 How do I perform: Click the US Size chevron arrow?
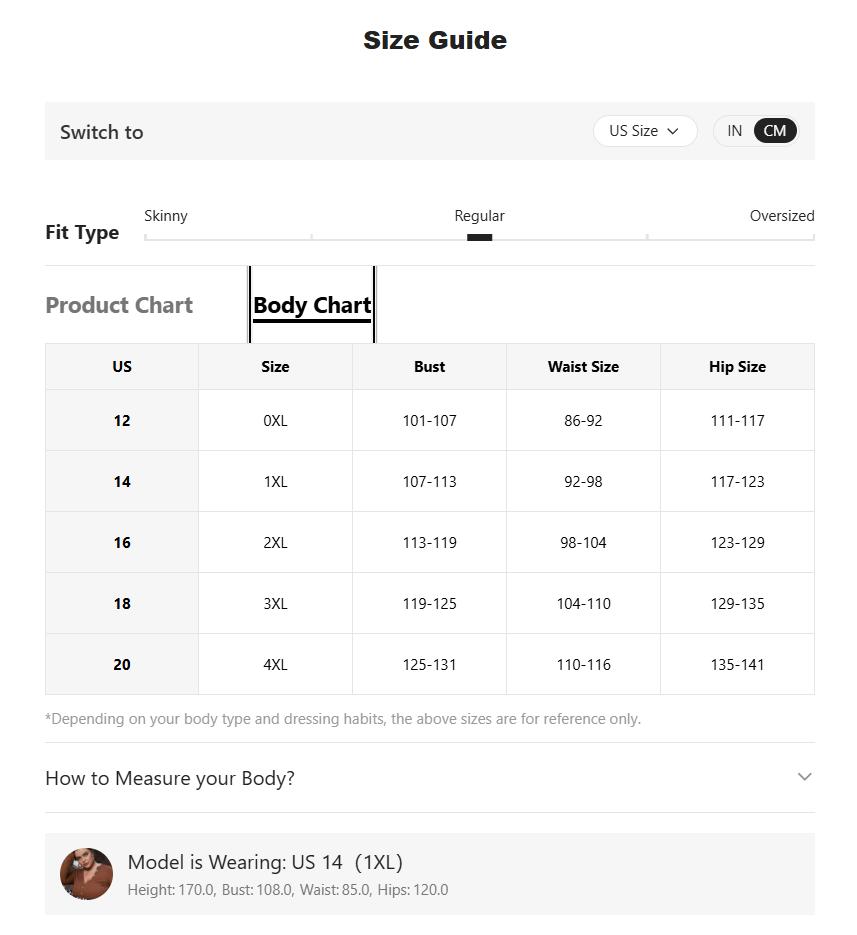tap(673, 131)
